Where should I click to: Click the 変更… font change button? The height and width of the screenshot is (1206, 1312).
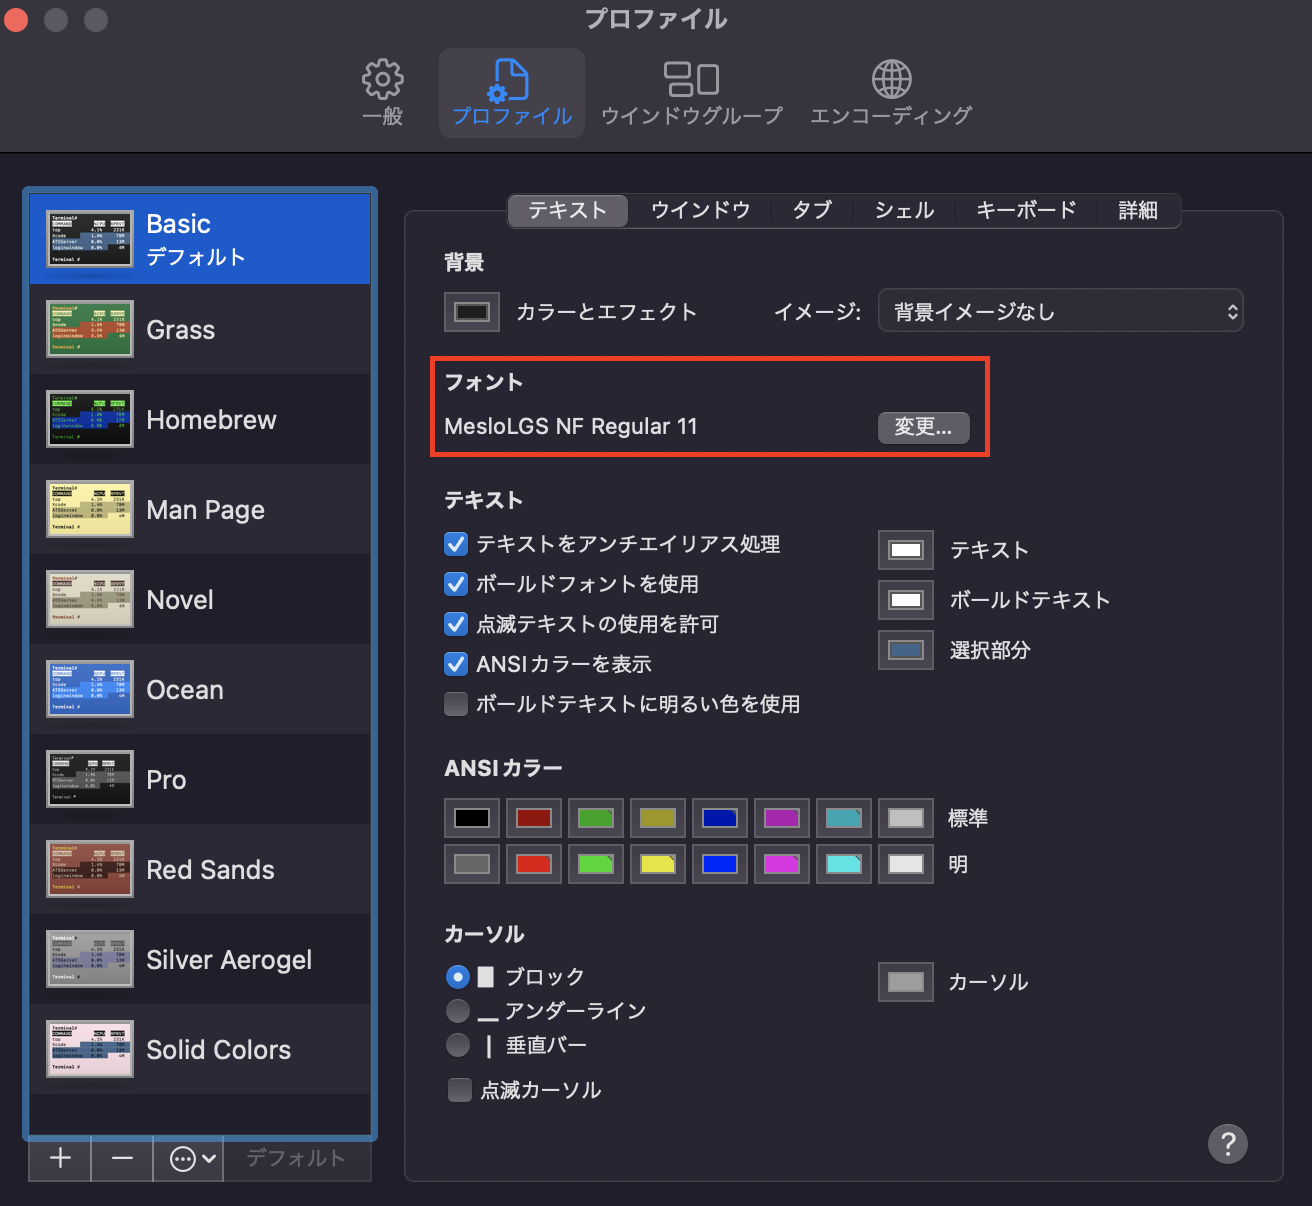(923, 427)
